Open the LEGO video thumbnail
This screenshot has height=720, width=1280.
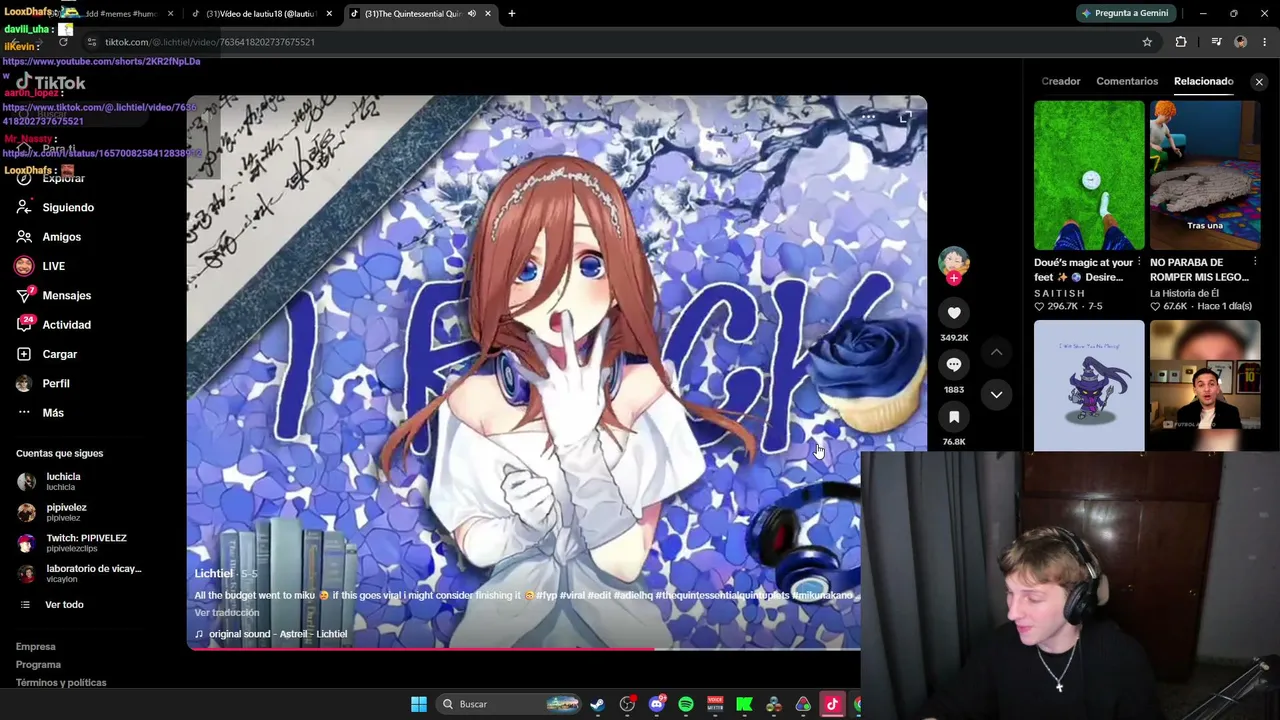coord(1205,175)
